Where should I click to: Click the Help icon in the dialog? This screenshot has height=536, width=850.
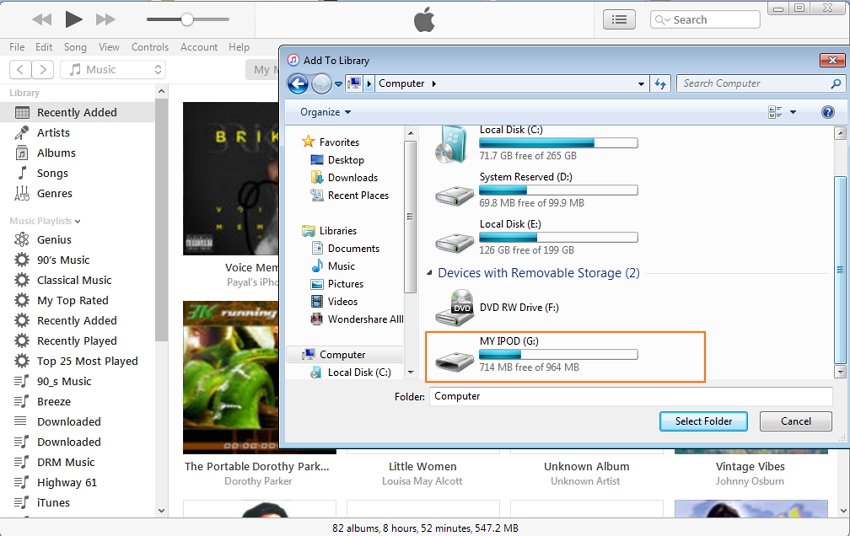[x=828, y=112]
